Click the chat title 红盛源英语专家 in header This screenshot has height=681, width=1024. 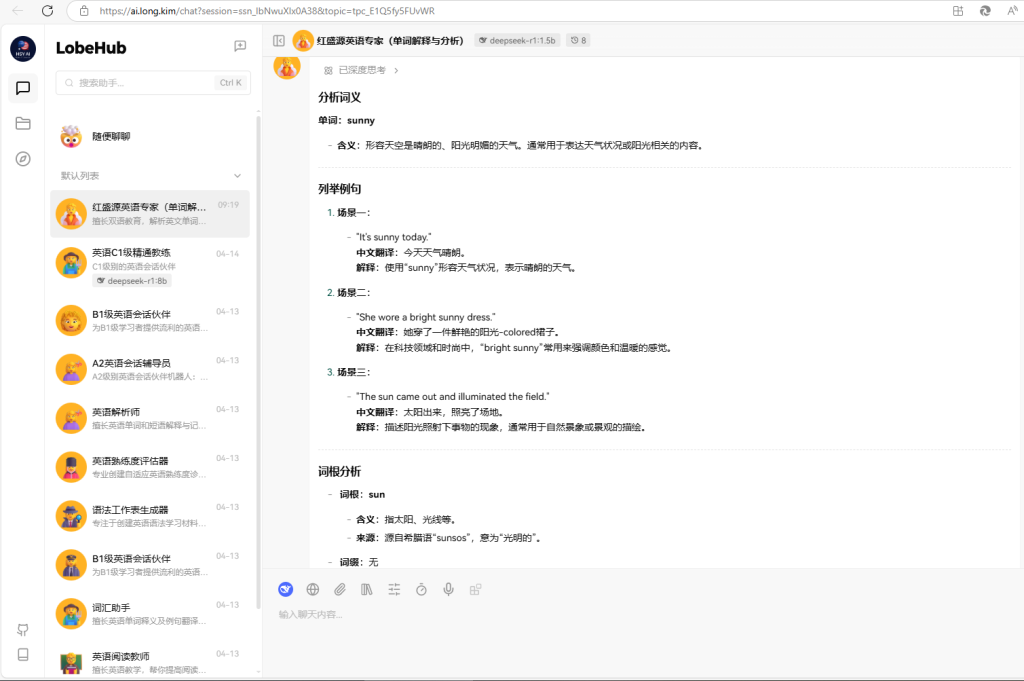tap(390, 40)
